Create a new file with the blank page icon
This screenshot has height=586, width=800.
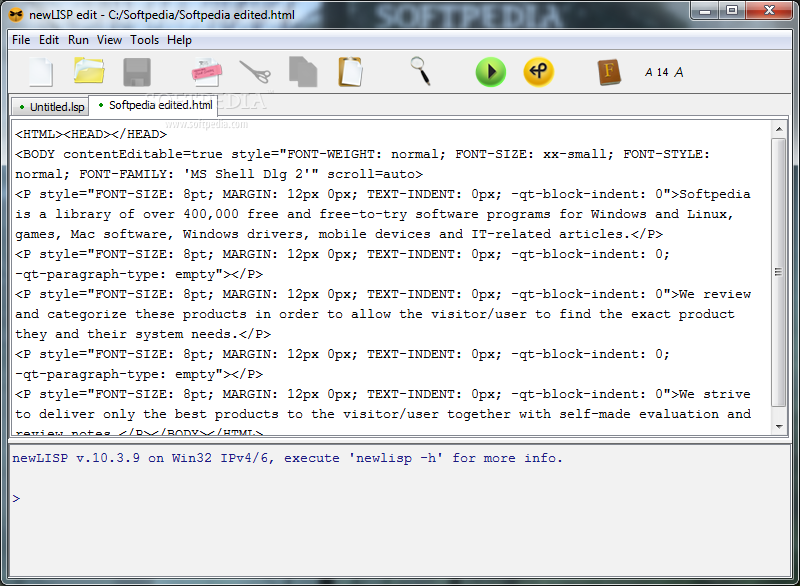(41, 72)
